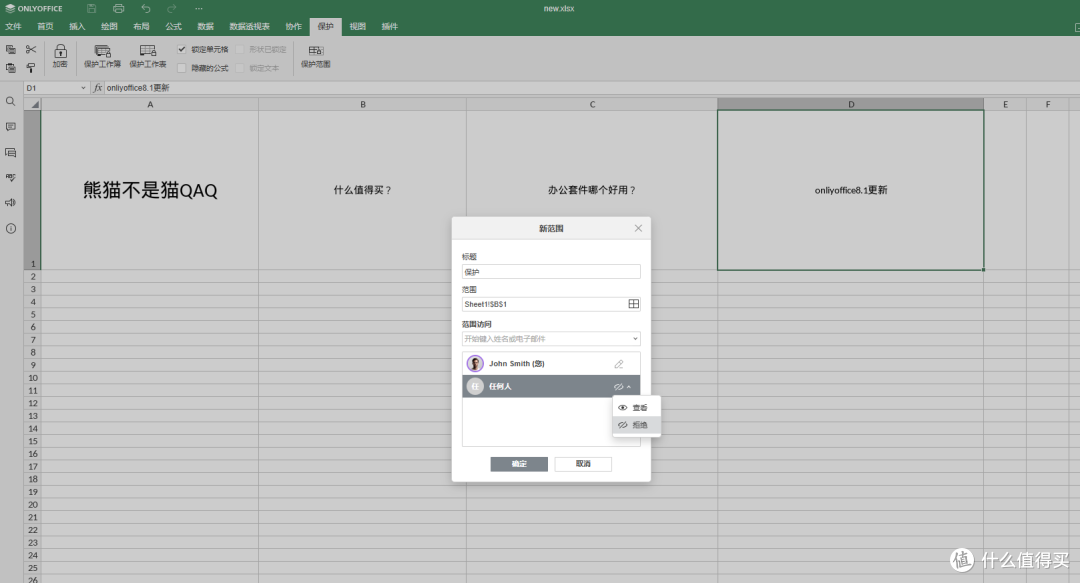Close the 新范围 dialog

(638, 228)
